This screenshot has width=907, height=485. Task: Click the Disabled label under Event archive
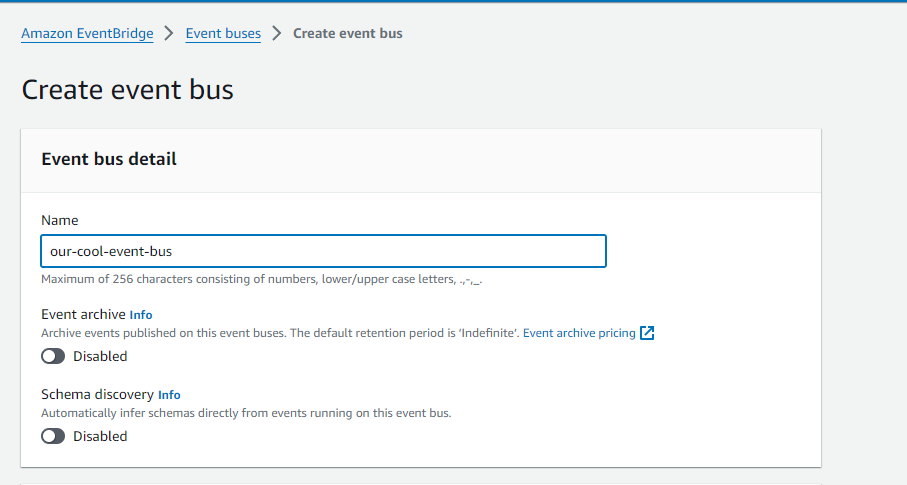tap(100, 356)
